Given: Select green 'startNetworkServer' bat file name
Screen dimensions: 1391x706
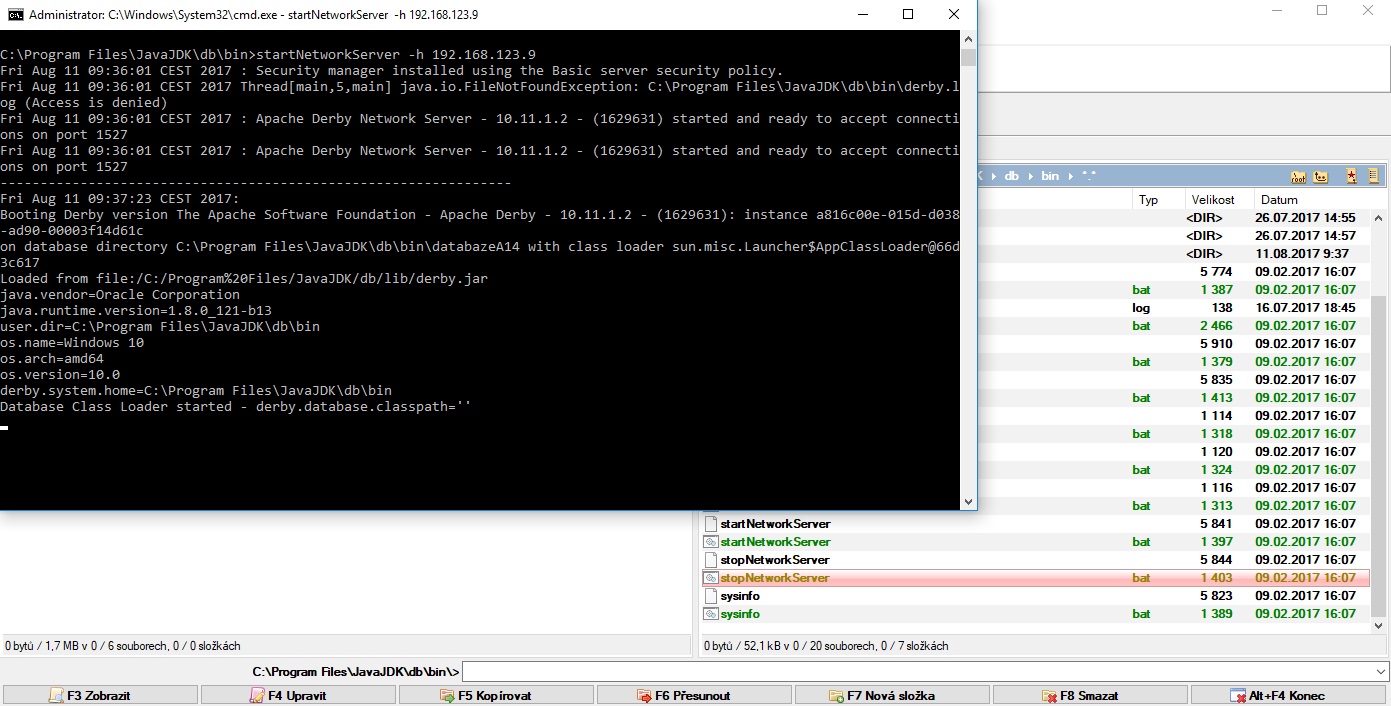Looking at the screenshot, I should tap(775, 542).
